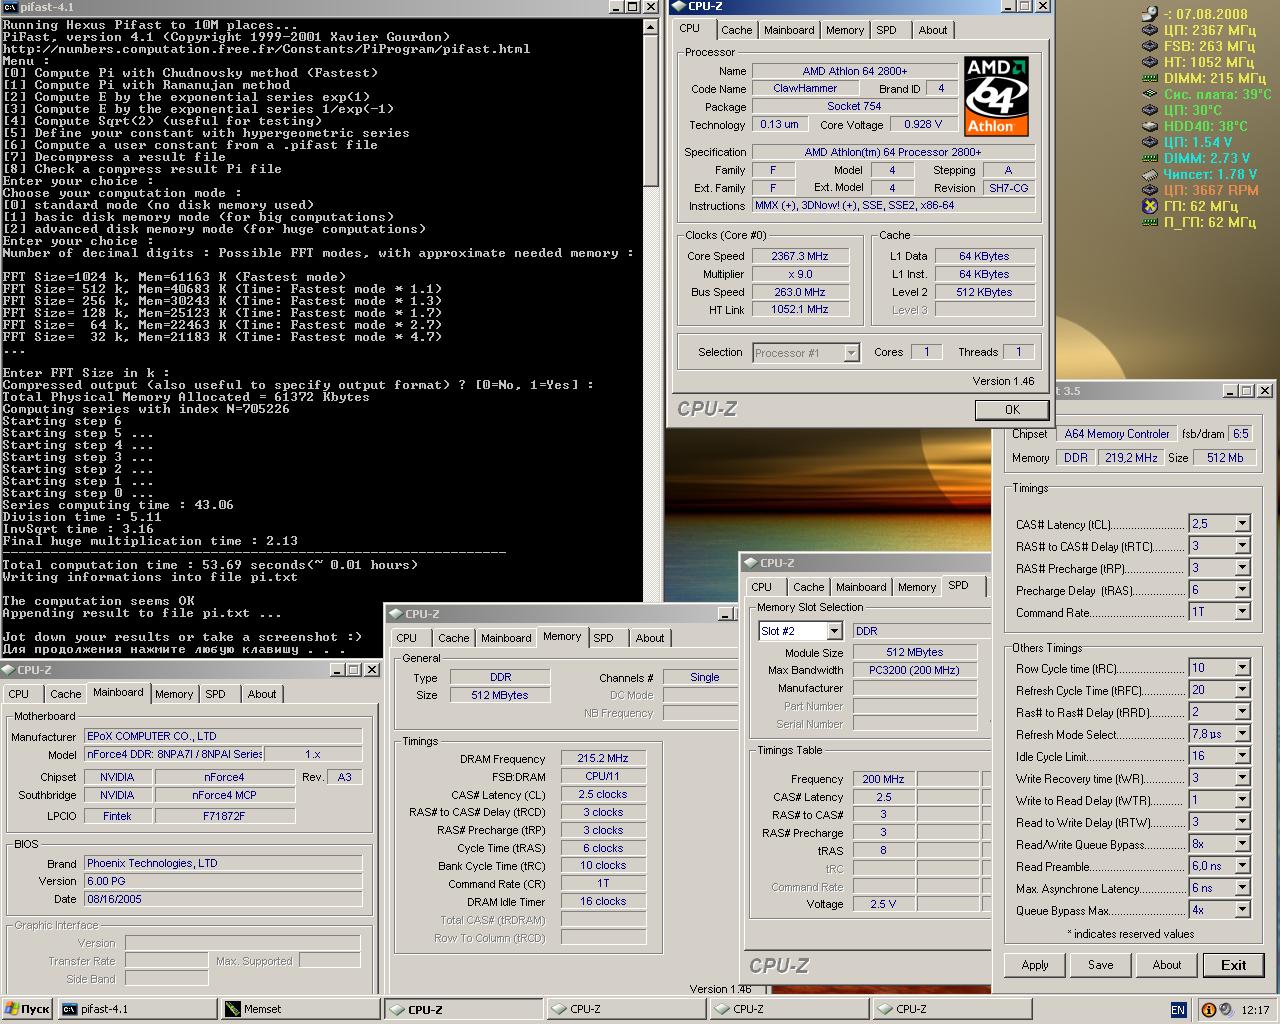Click the Chipset 1.78 V sidebar icon
This screenshot has width=1280, height=1024.
click(1149, 174)
